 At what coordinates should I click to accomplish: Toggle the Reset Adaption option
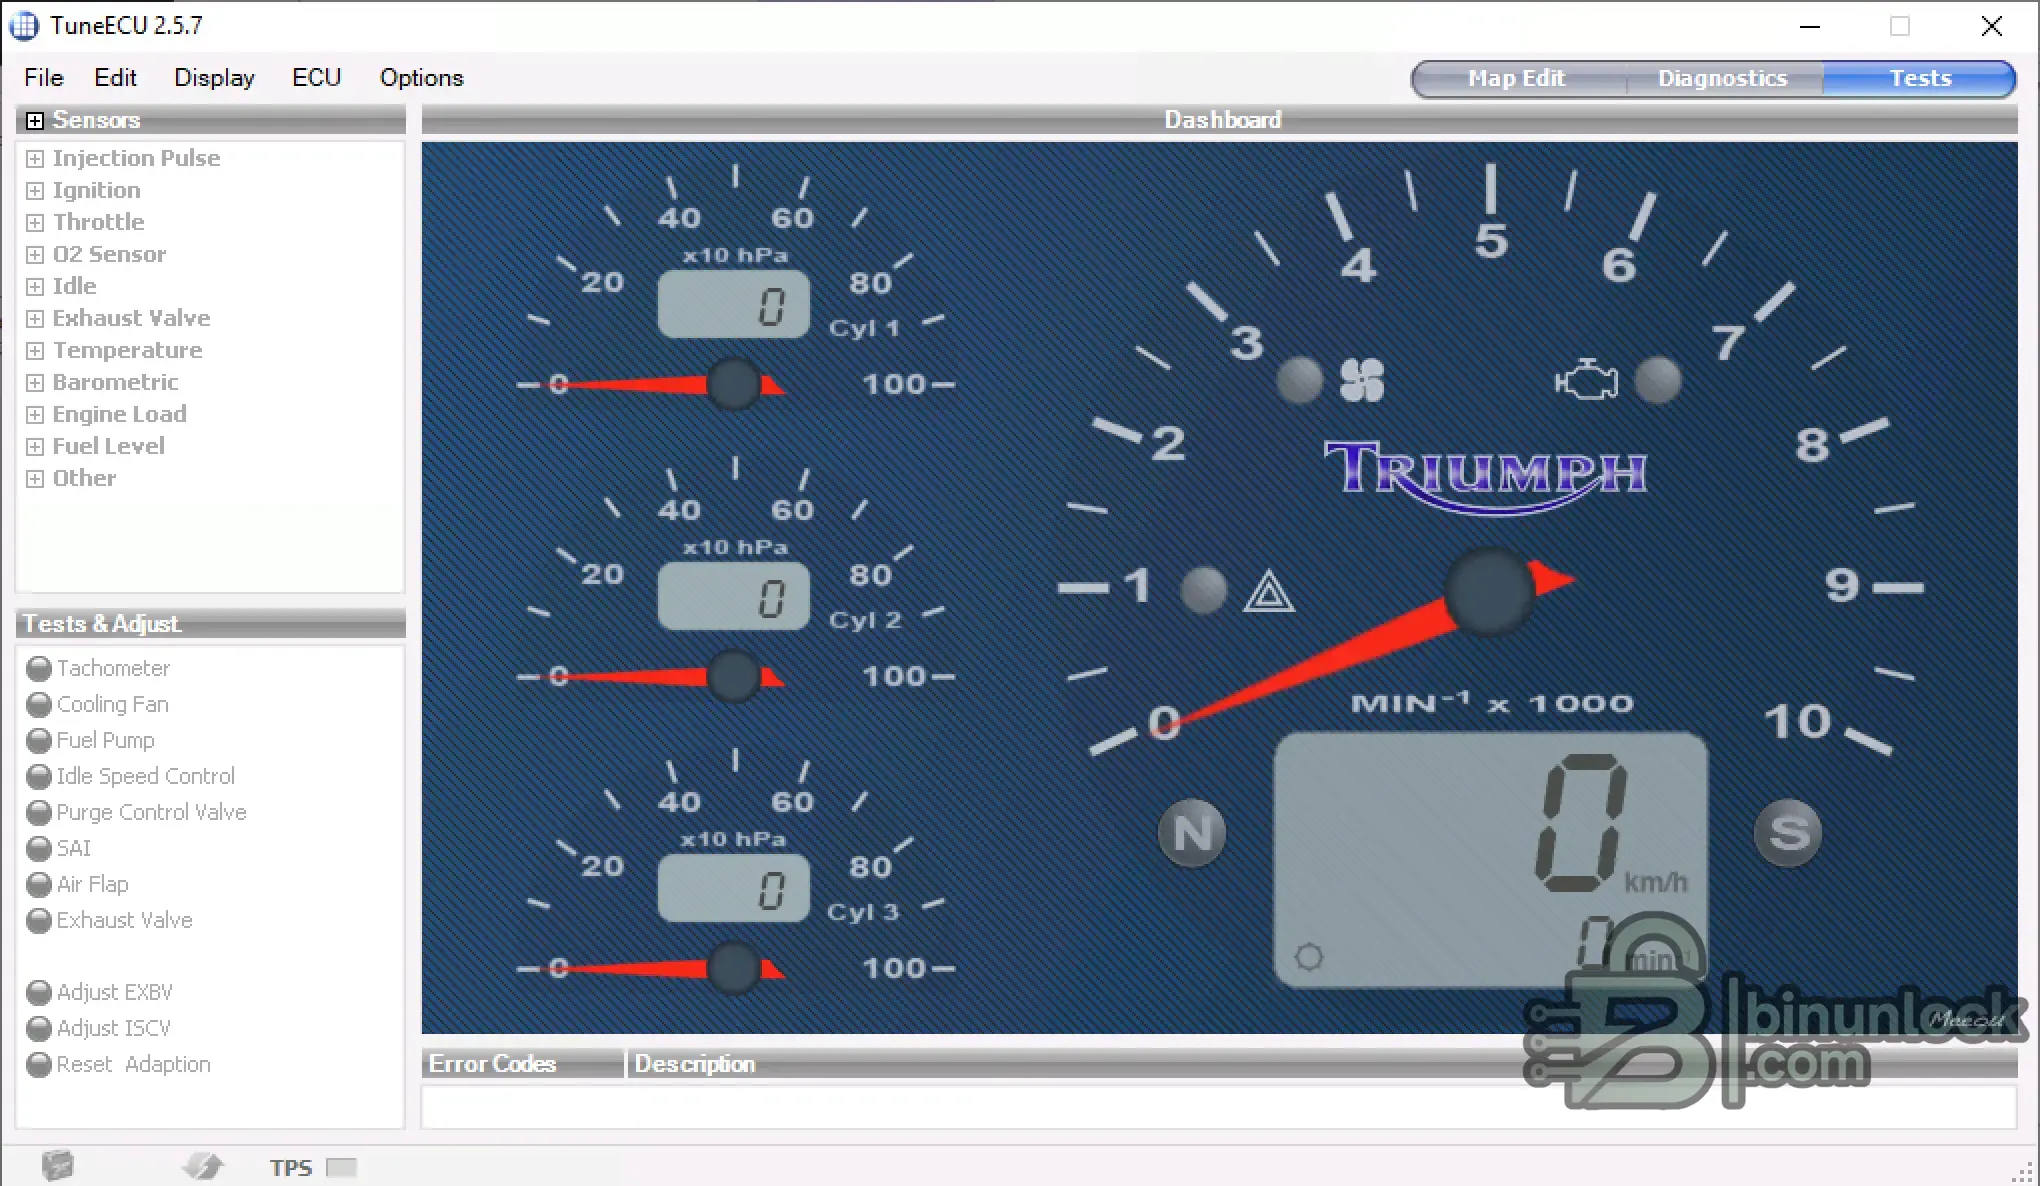(x=39, y=1064)
